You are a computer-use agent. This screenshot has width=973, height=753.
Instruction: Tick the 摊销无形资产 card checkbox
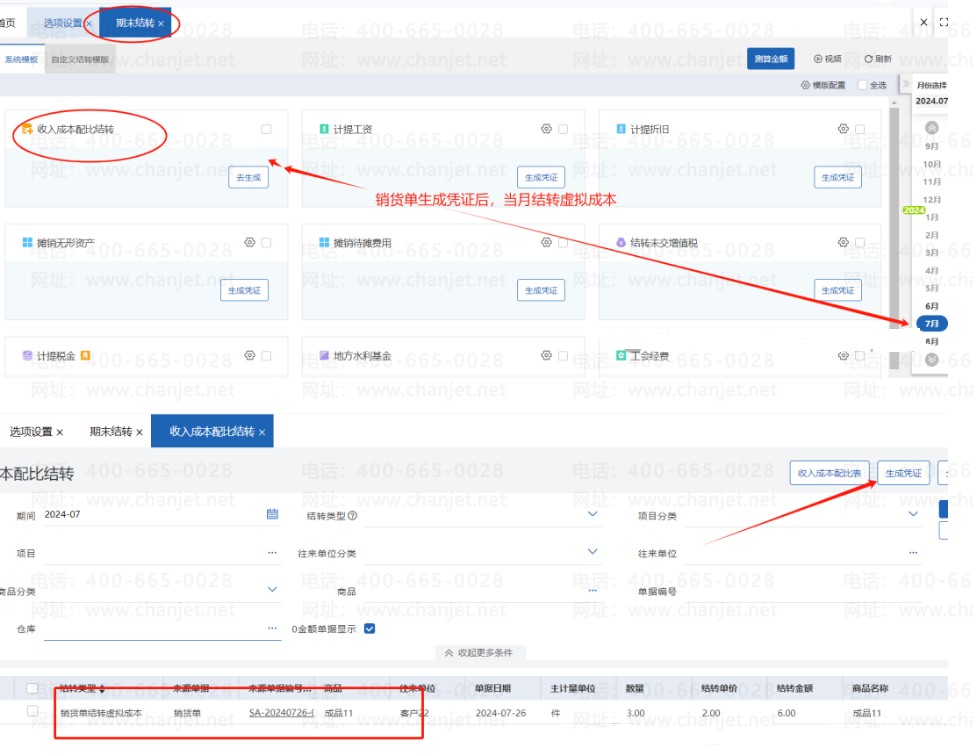[x=266, y=243]
